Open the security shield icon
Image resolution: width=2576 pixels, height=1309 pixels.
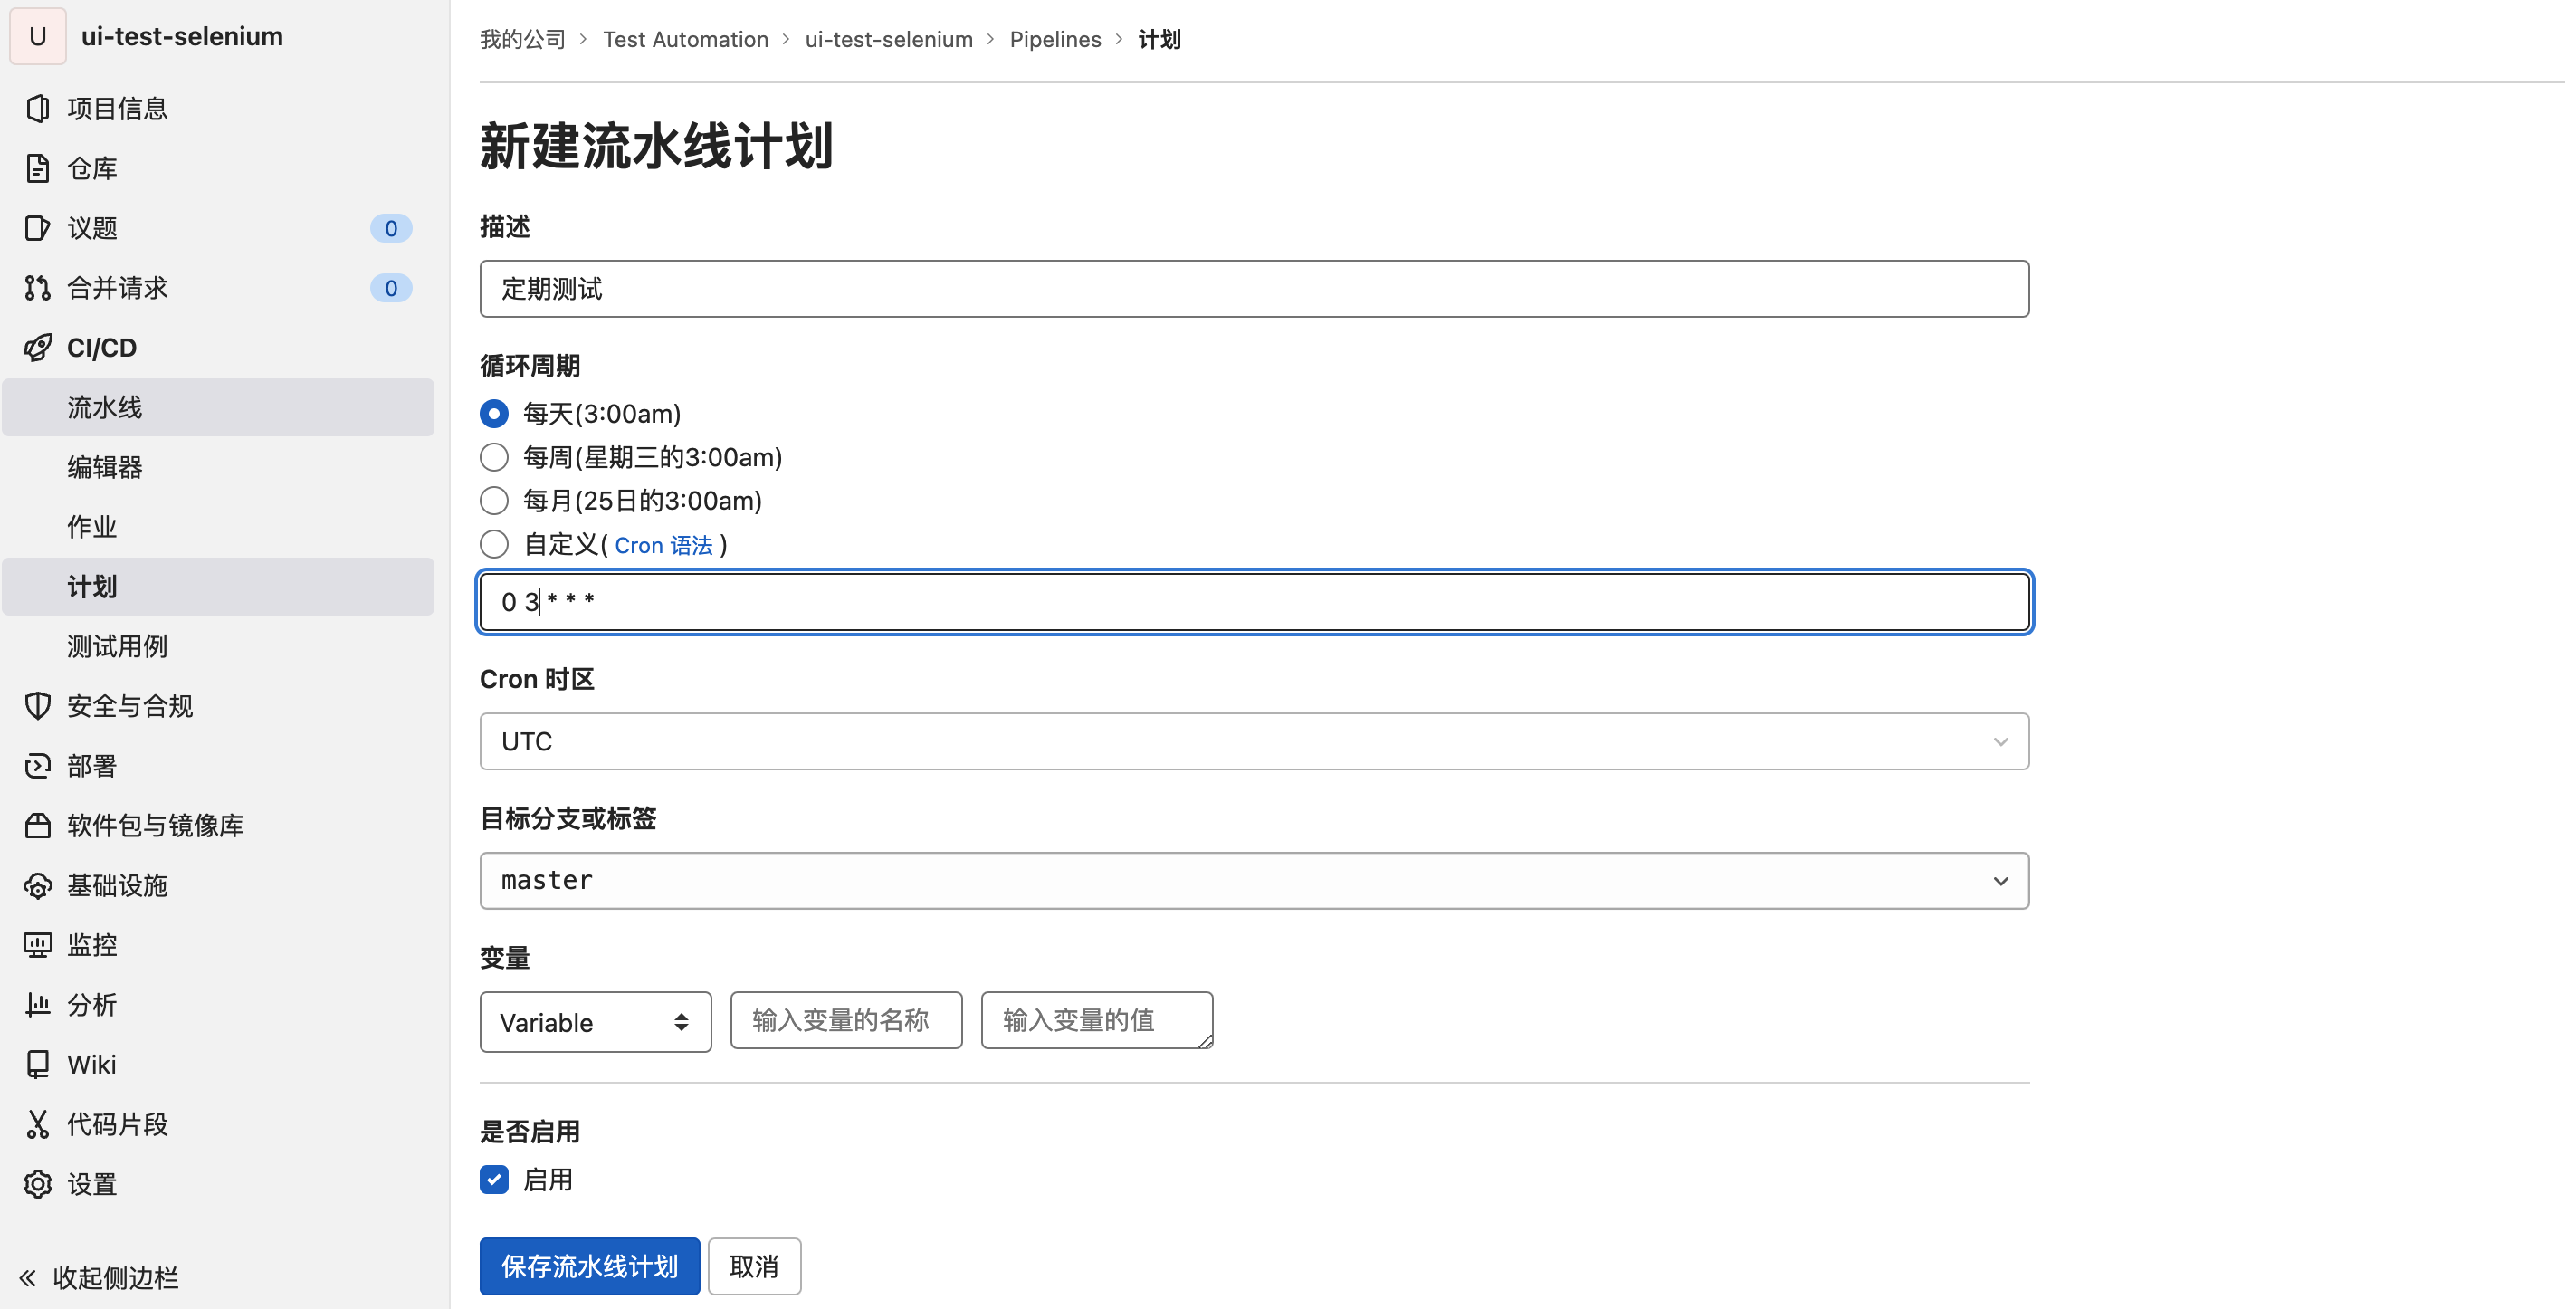click(x=38, y=706)
